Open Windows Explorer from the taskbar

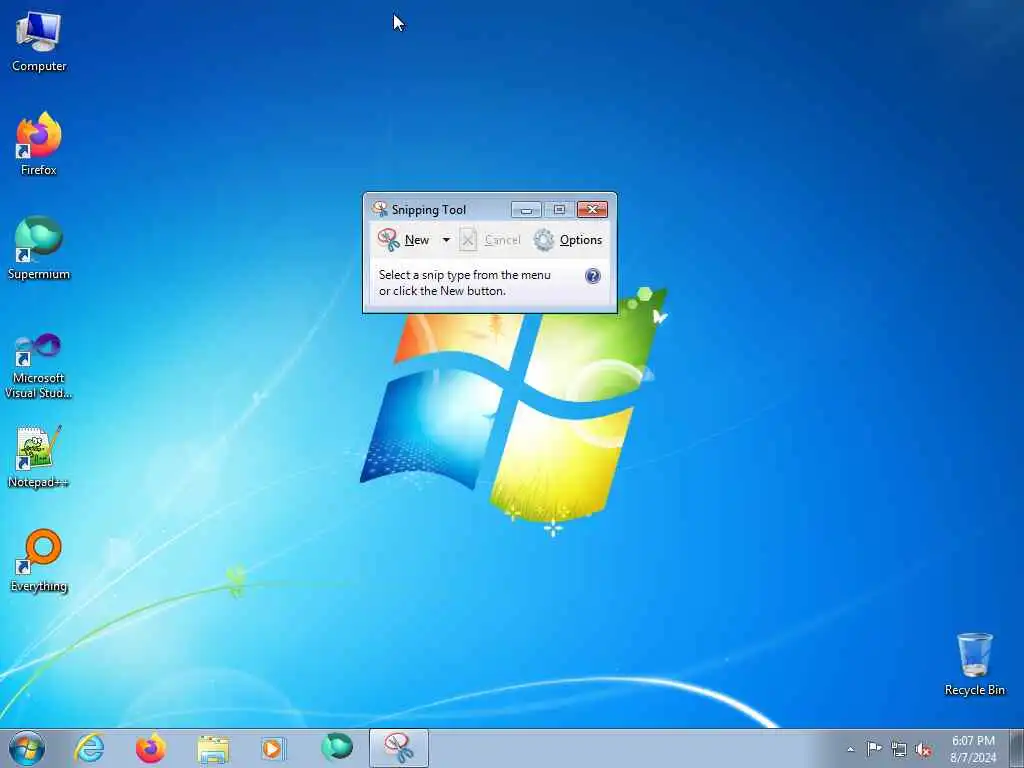[213, 748]
